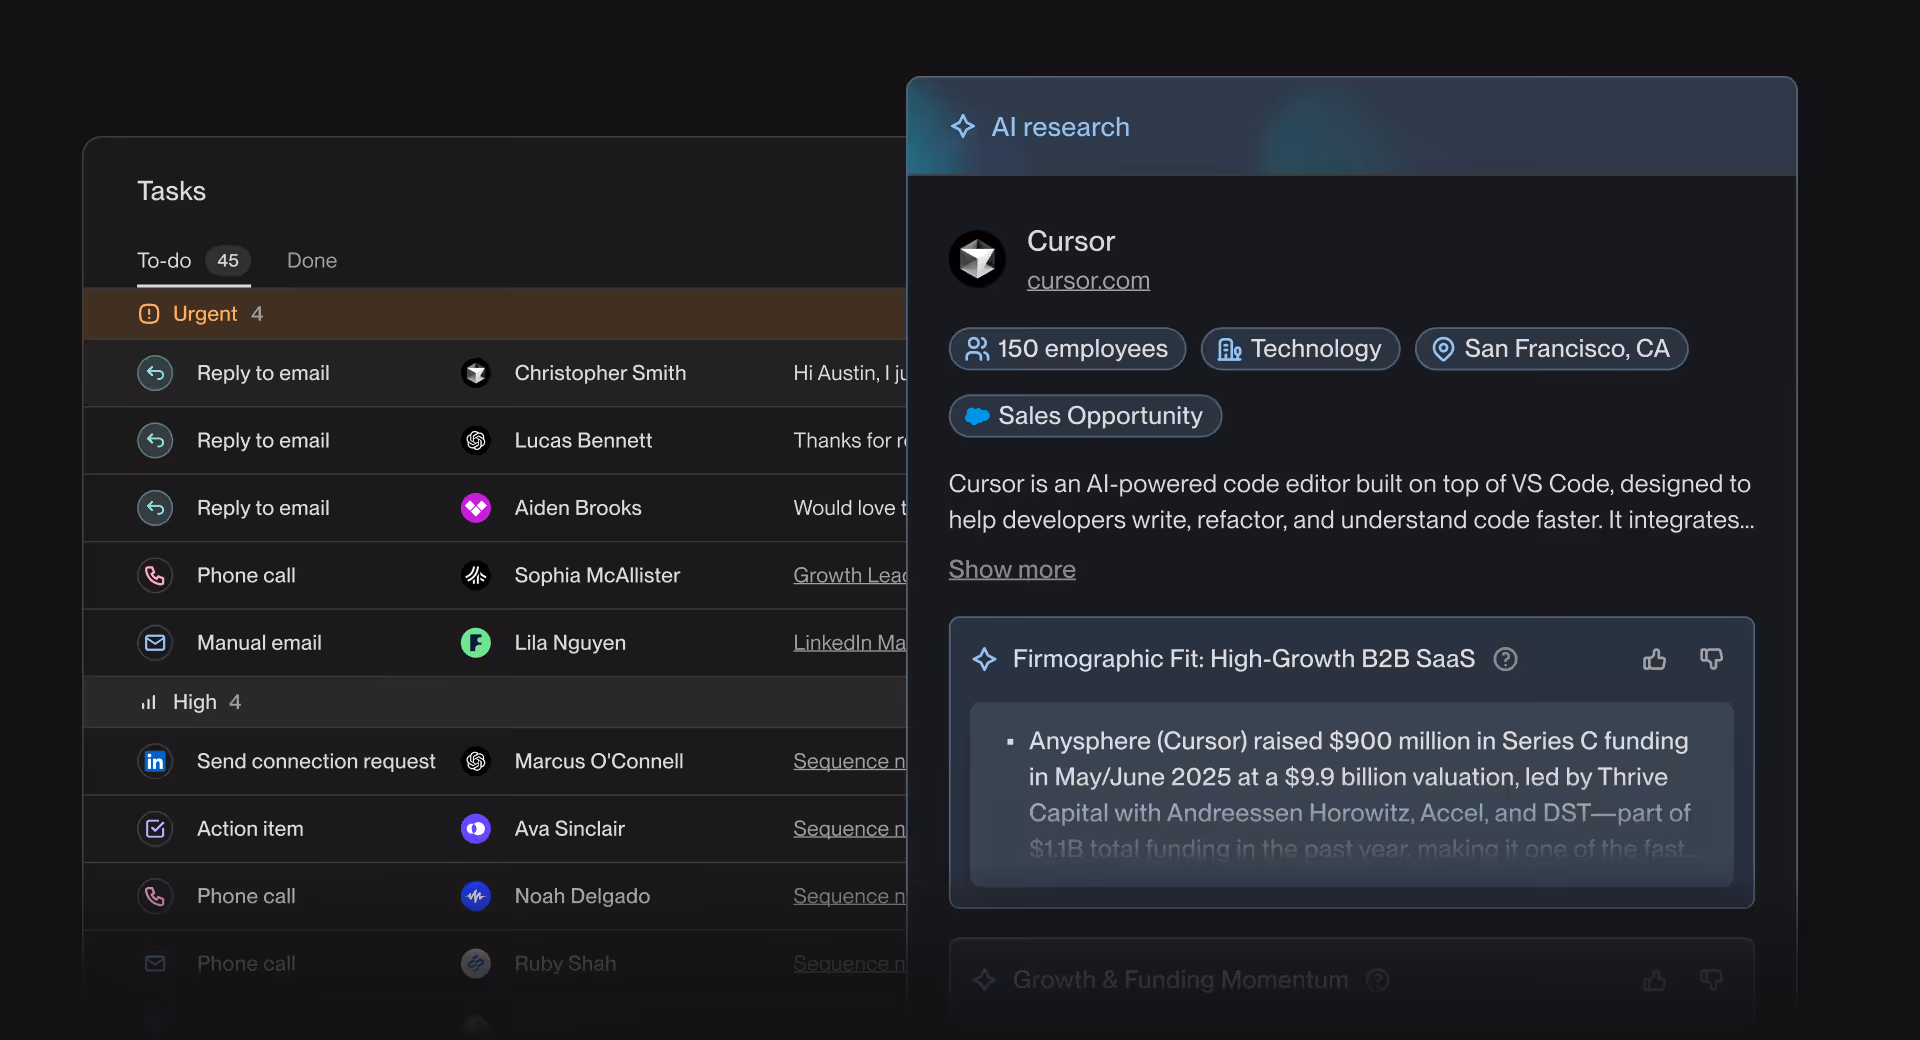Open Aiden Brooks reply task row
Screen dimensions: 1920x1040
[495, 508]
